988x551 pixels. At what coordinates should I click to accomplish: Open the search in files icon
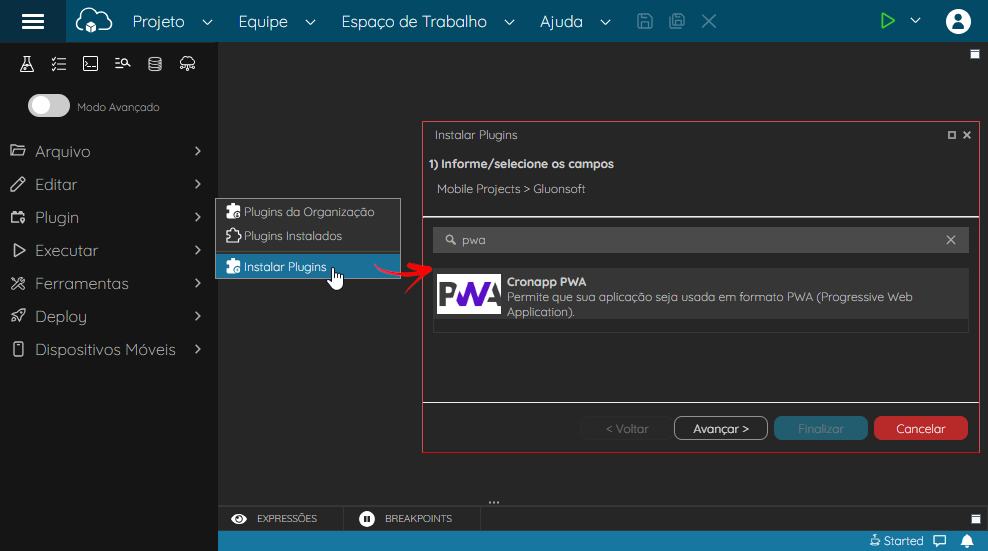[122, 63]
